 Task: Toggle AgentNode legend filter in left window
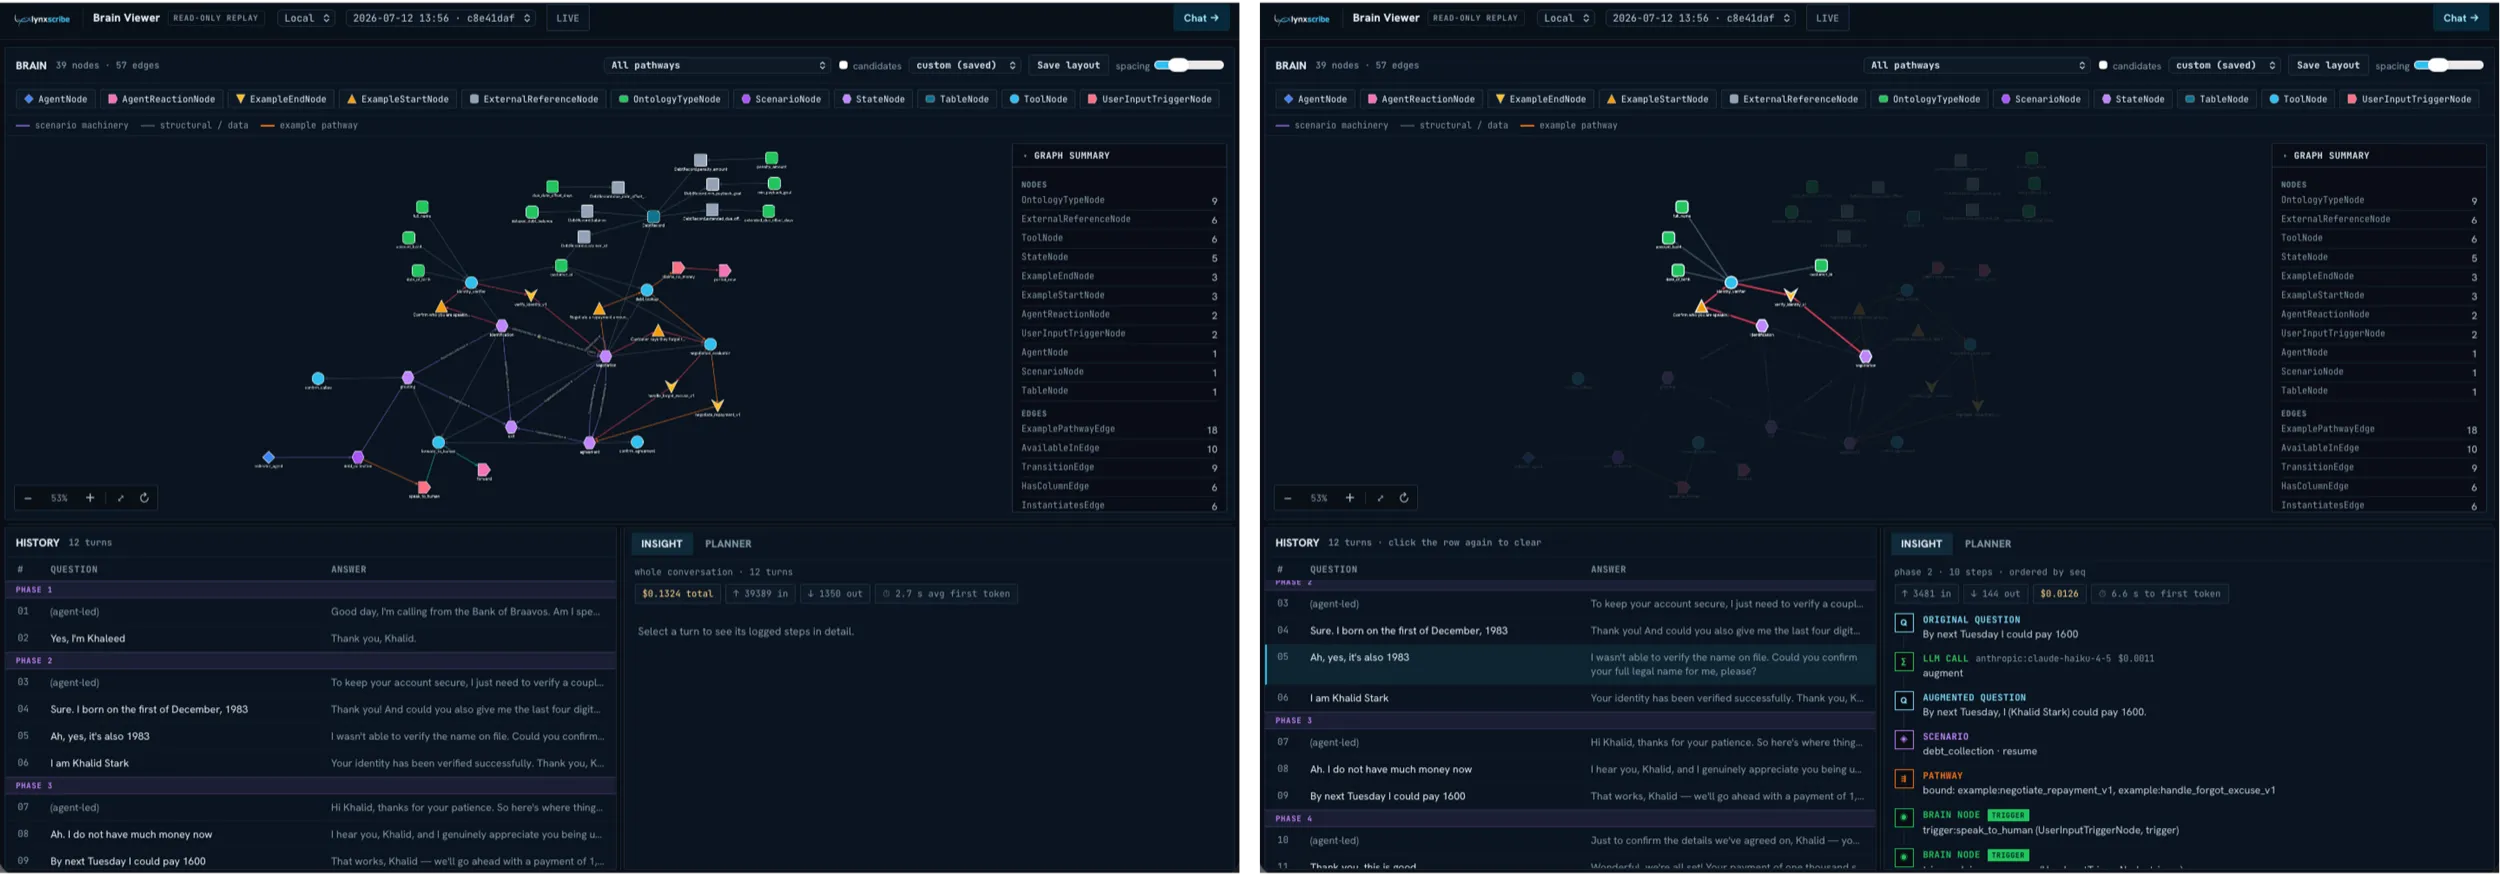tap(56, 99)
